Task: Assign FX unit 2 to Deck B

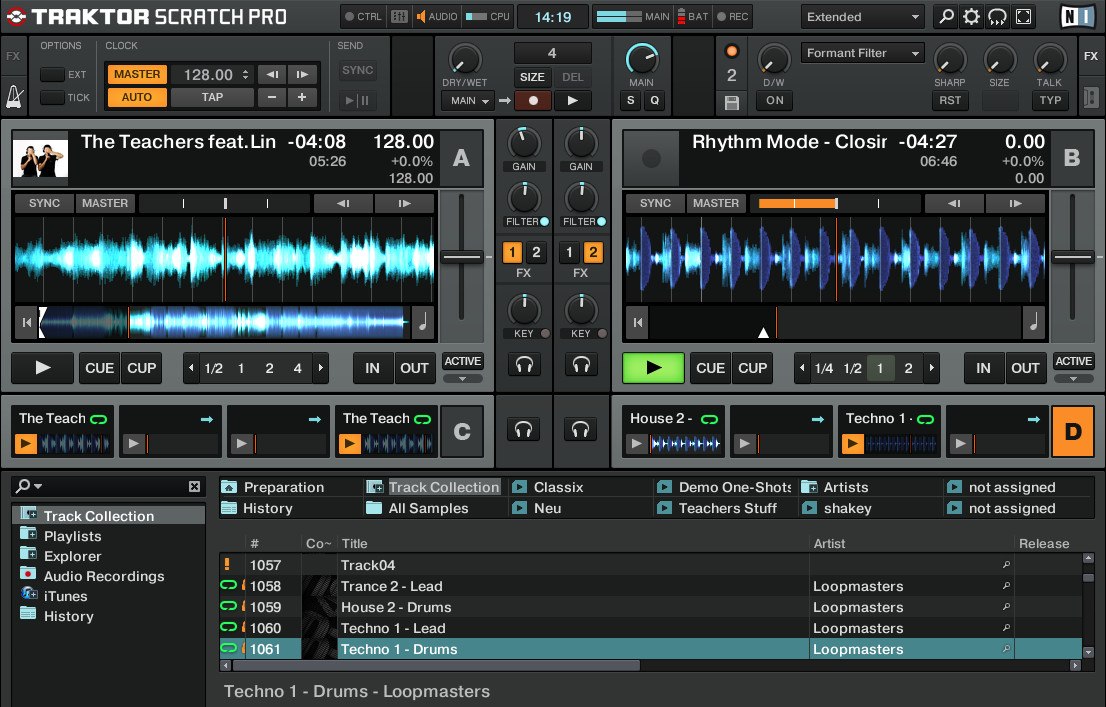Action: (x=593, y=252)
